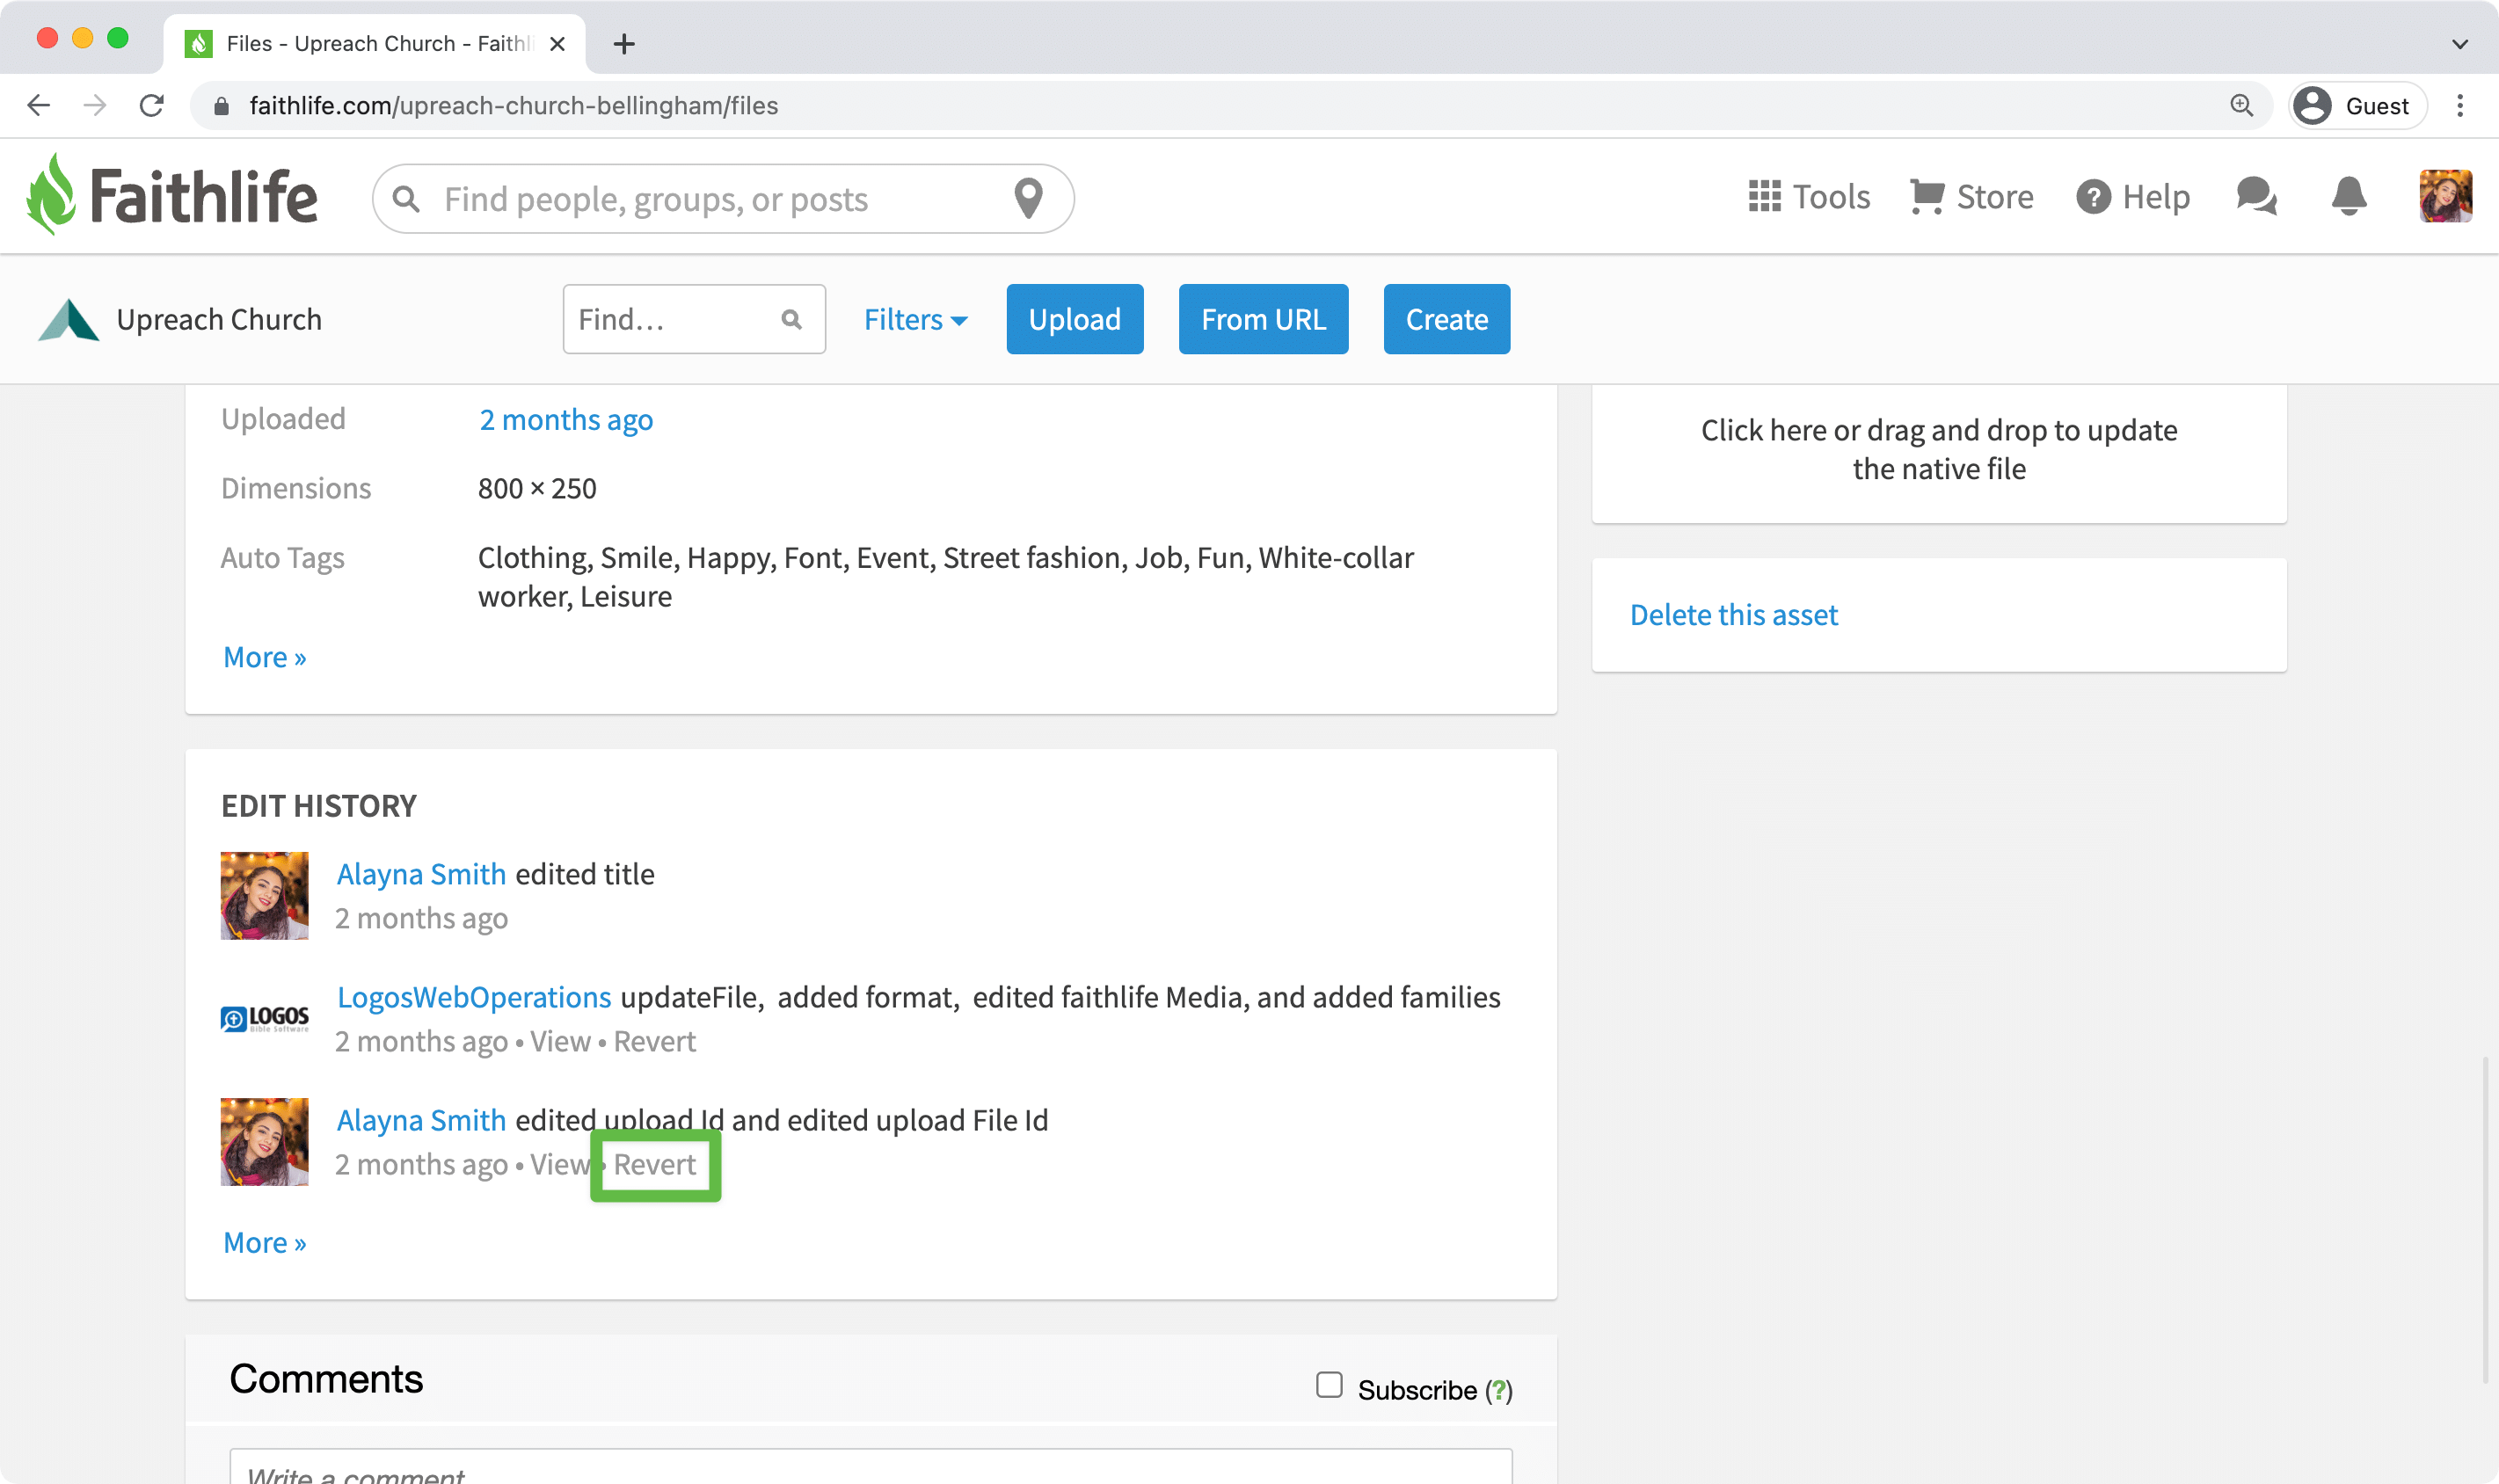Open the browser three-dot menu
This screenshot has height=1484, width=2499.
coord(2460,105)
